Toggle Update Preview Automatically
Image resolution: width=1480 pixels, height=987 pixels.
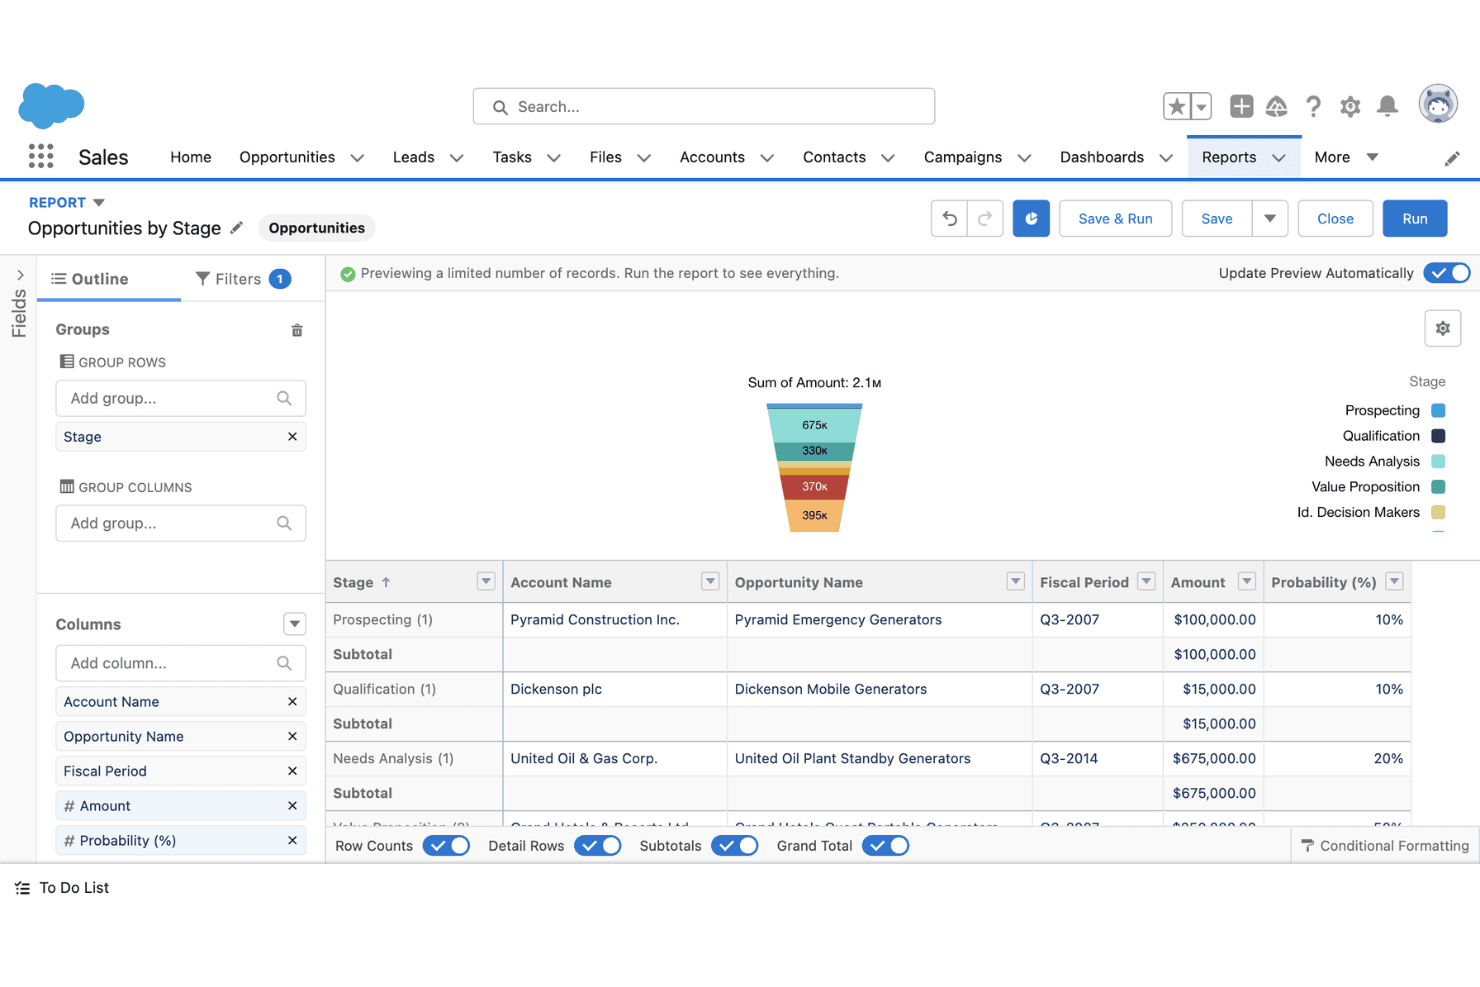tap(1447, 273)
